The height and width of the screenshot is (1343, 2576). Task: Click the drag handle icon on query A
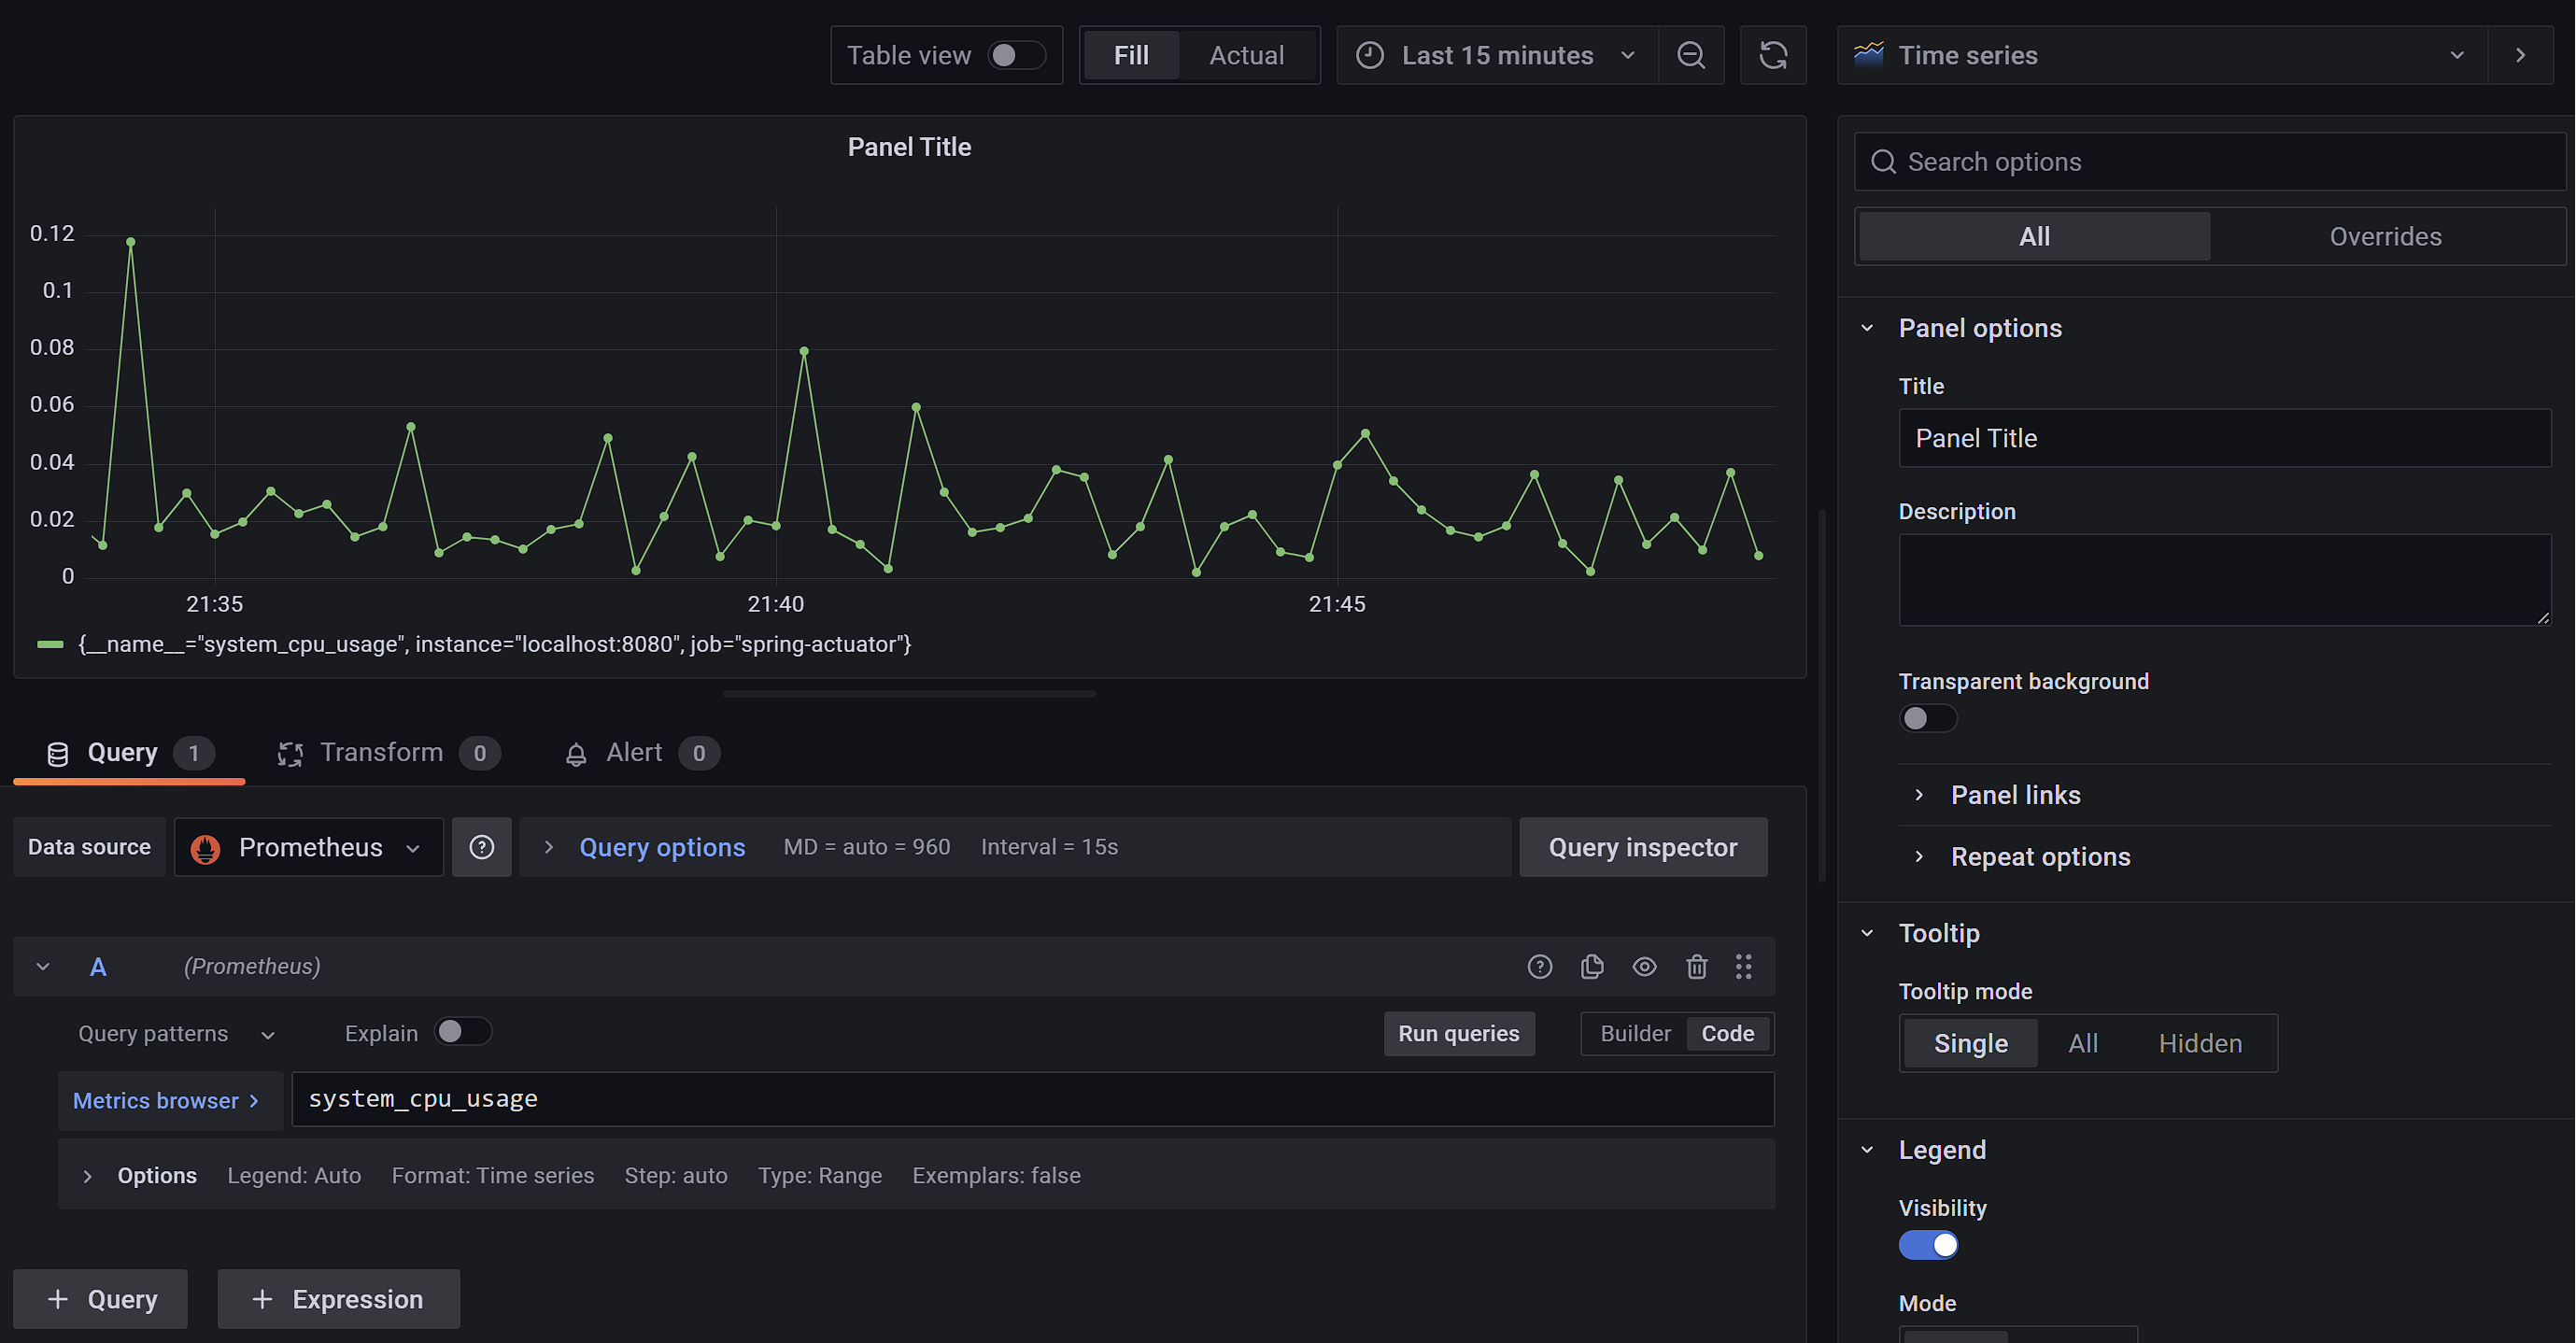pos(1743,966)
